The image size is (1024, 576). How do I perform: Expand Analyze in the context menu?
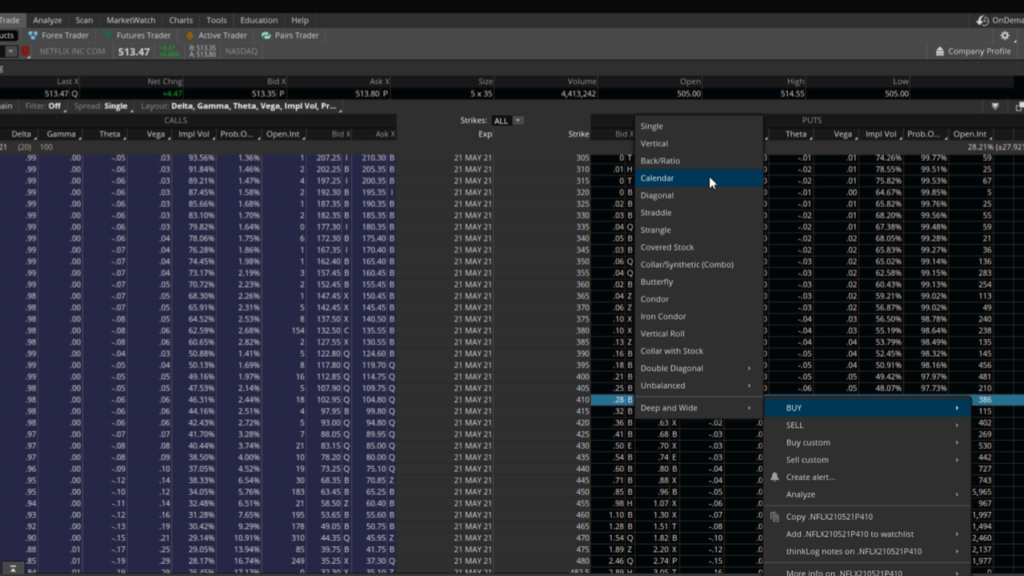click(867, 494)
